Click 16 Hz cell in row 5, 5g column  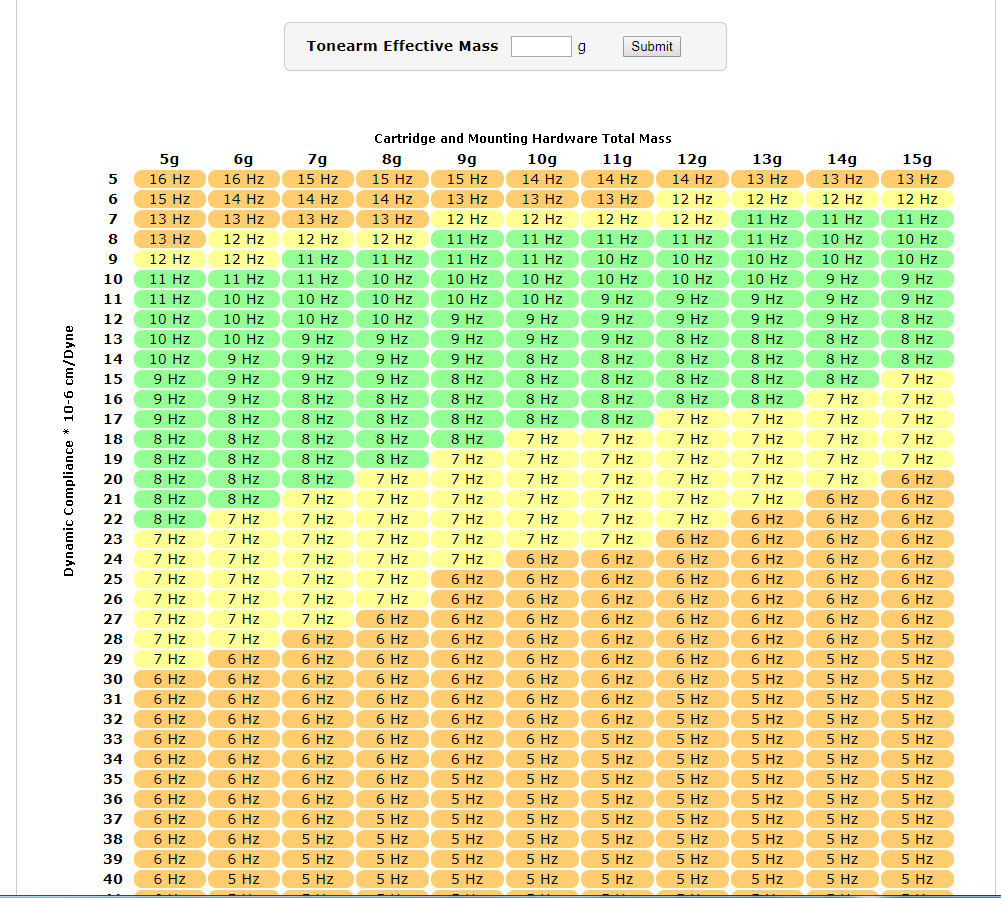(x=169, y=179)
